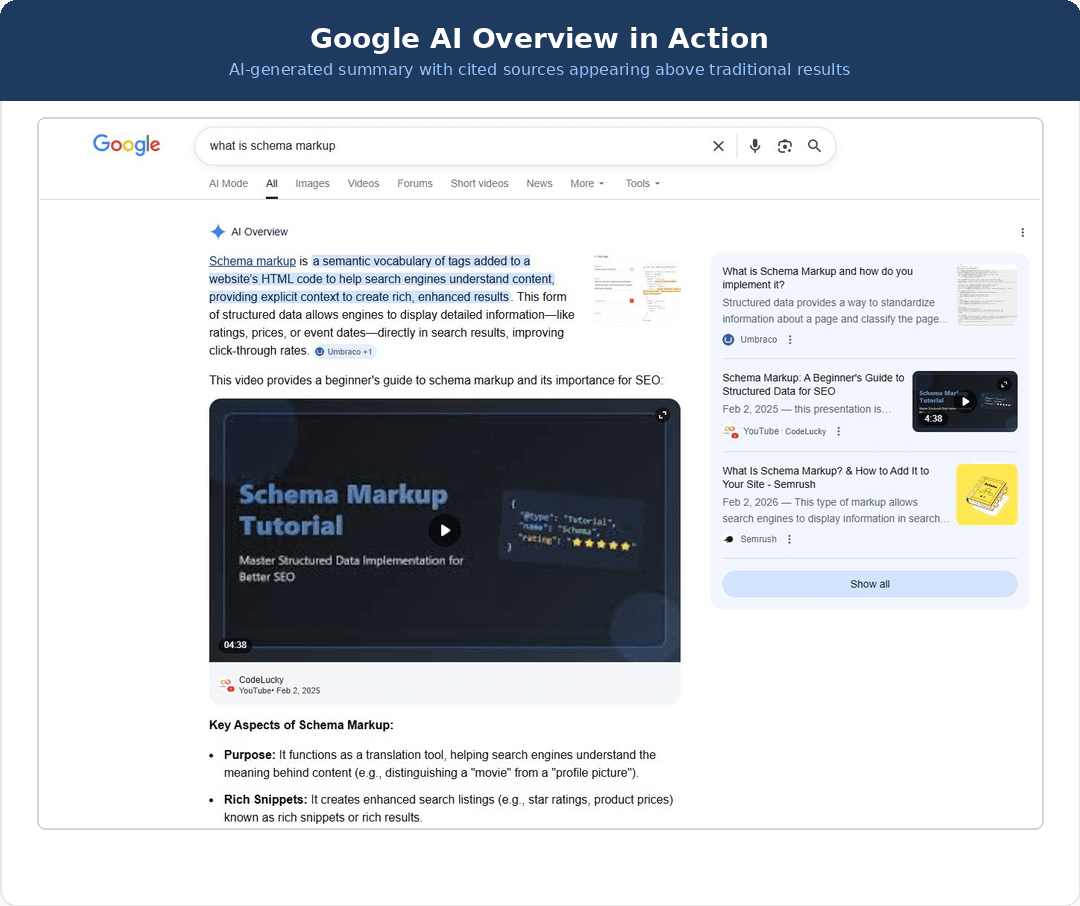The width and height of the screenshot is (1080, 906).
Task: Click the "YouTube• Feb 2, 2025" caption below the video
Action: tap(279, 690)
